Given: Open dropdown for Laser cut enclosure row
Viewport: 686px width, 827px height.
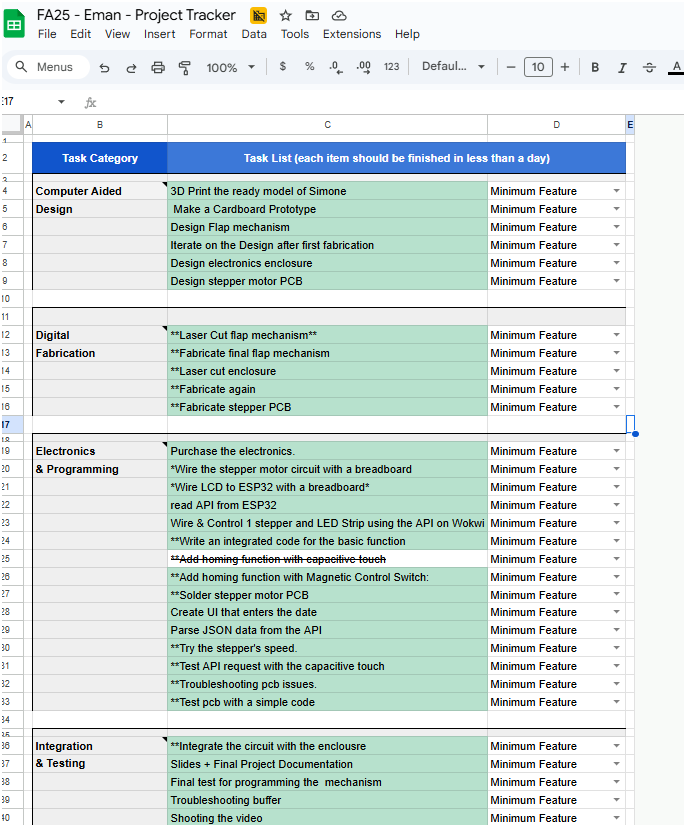Looking at the screenshot, I should coord(616,371).
